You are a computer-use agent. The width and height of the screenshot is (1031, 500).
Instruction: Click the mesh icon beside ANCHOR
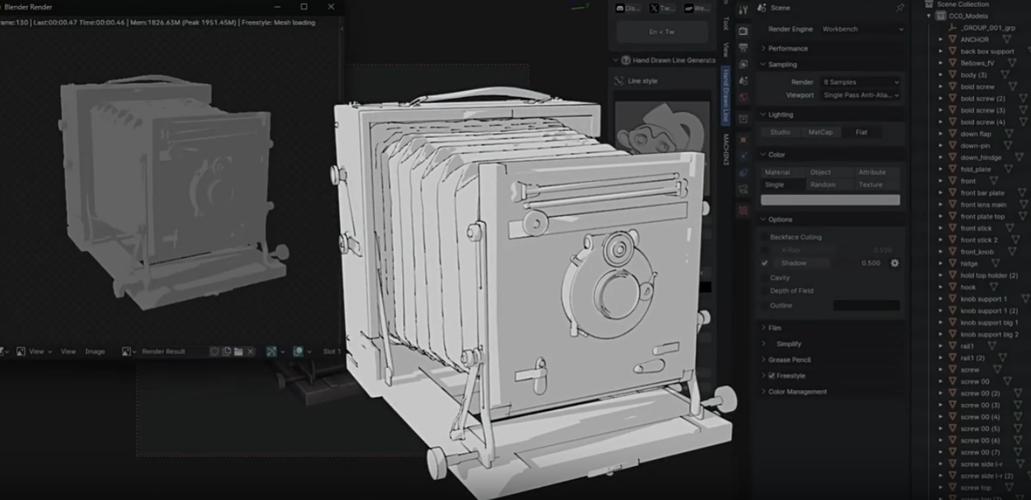click(1007, 39)
